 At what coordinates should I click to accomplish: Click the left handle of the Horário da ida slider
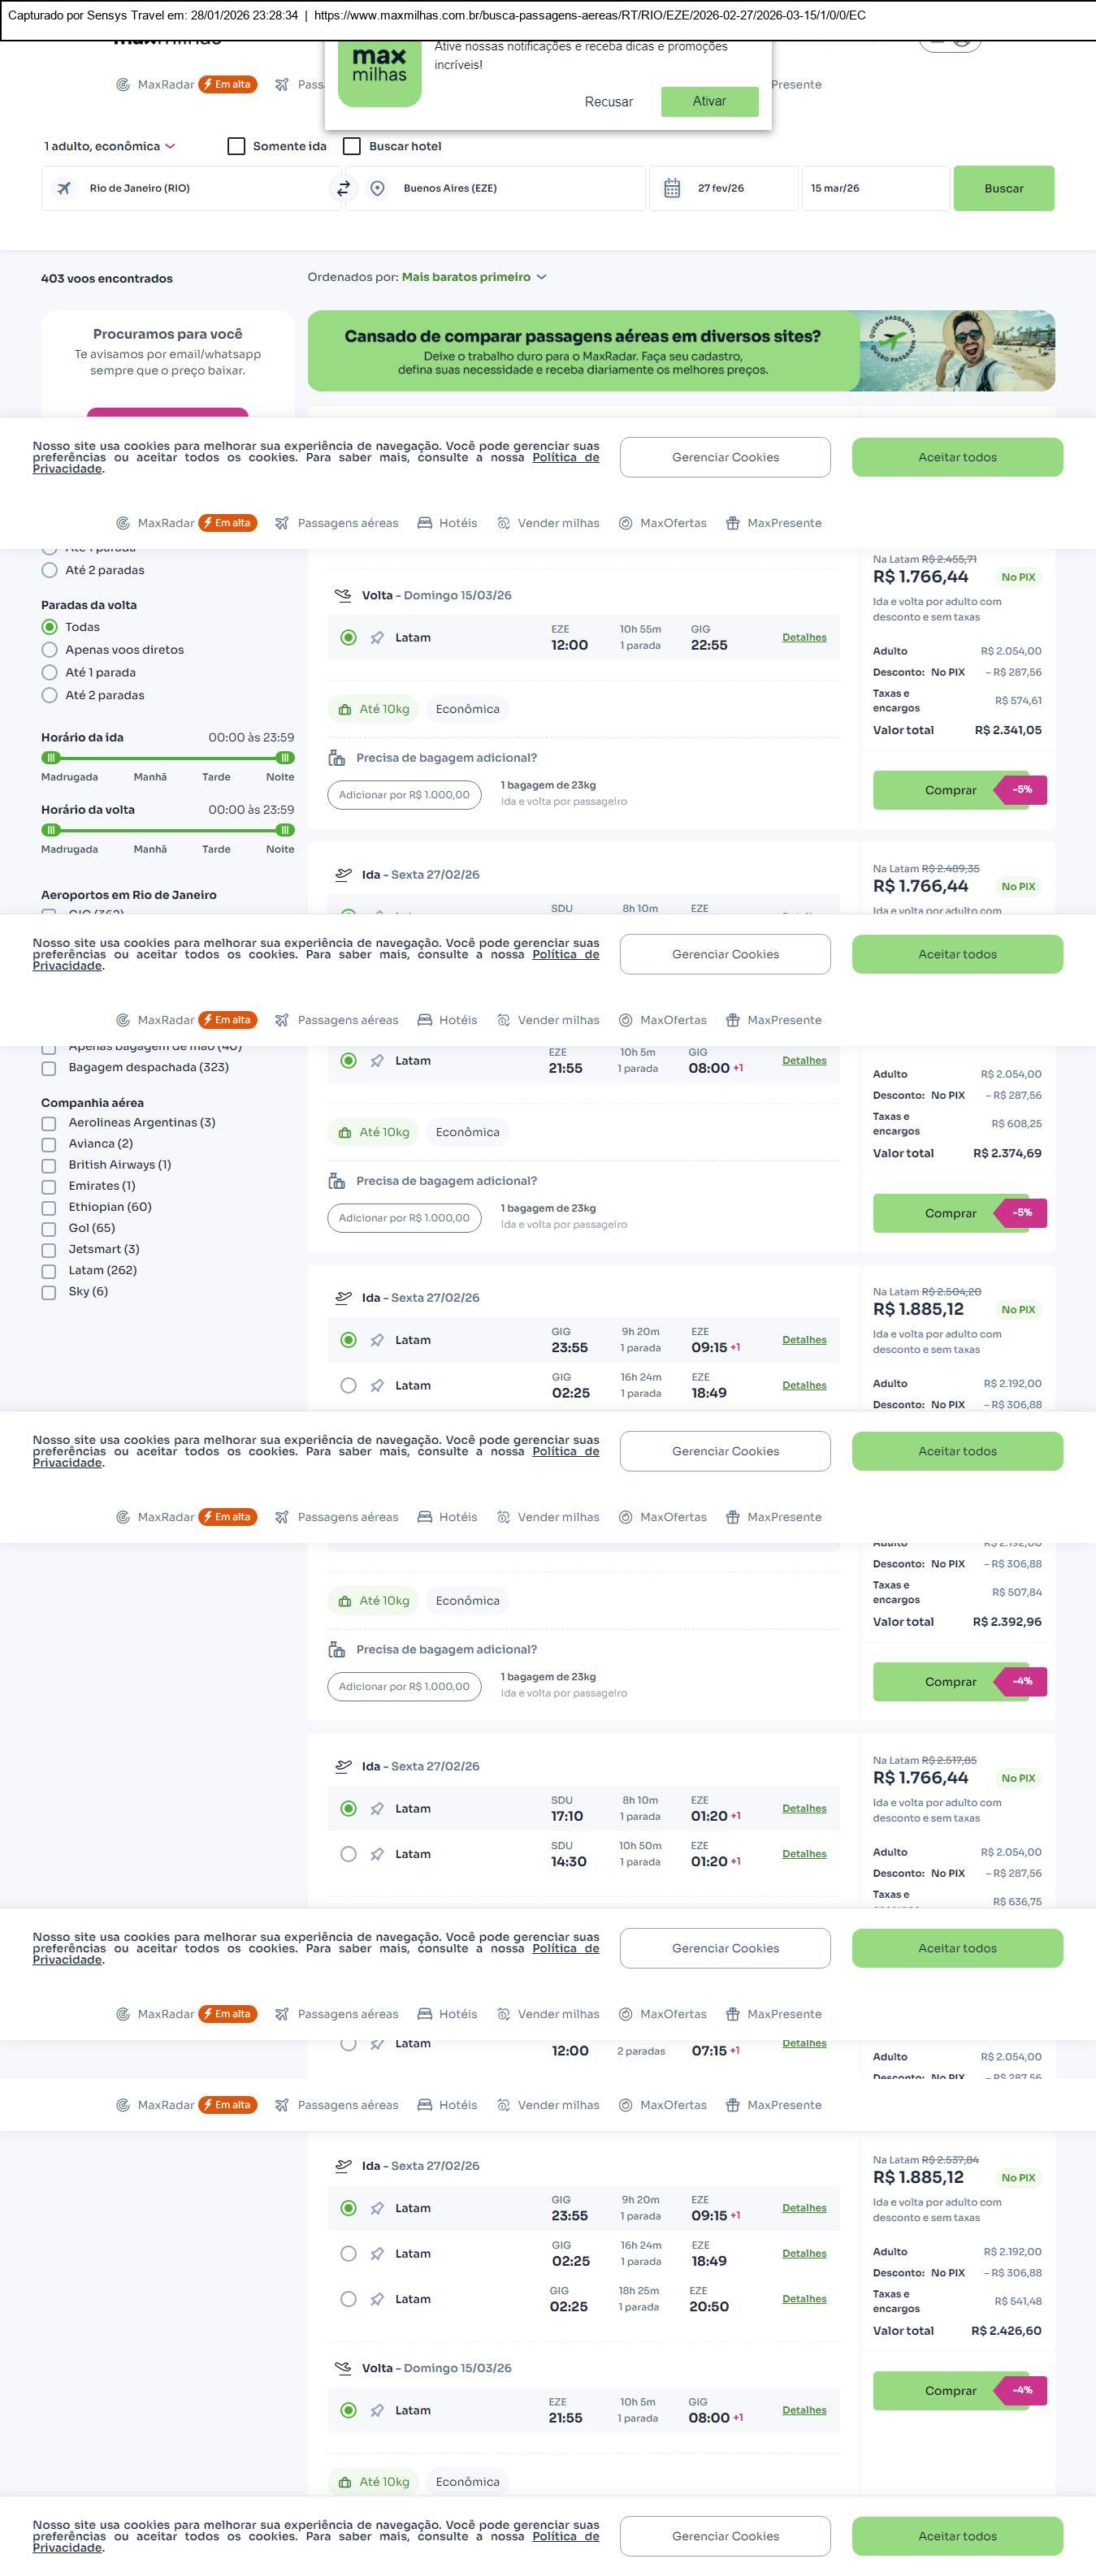pos(51,758)
